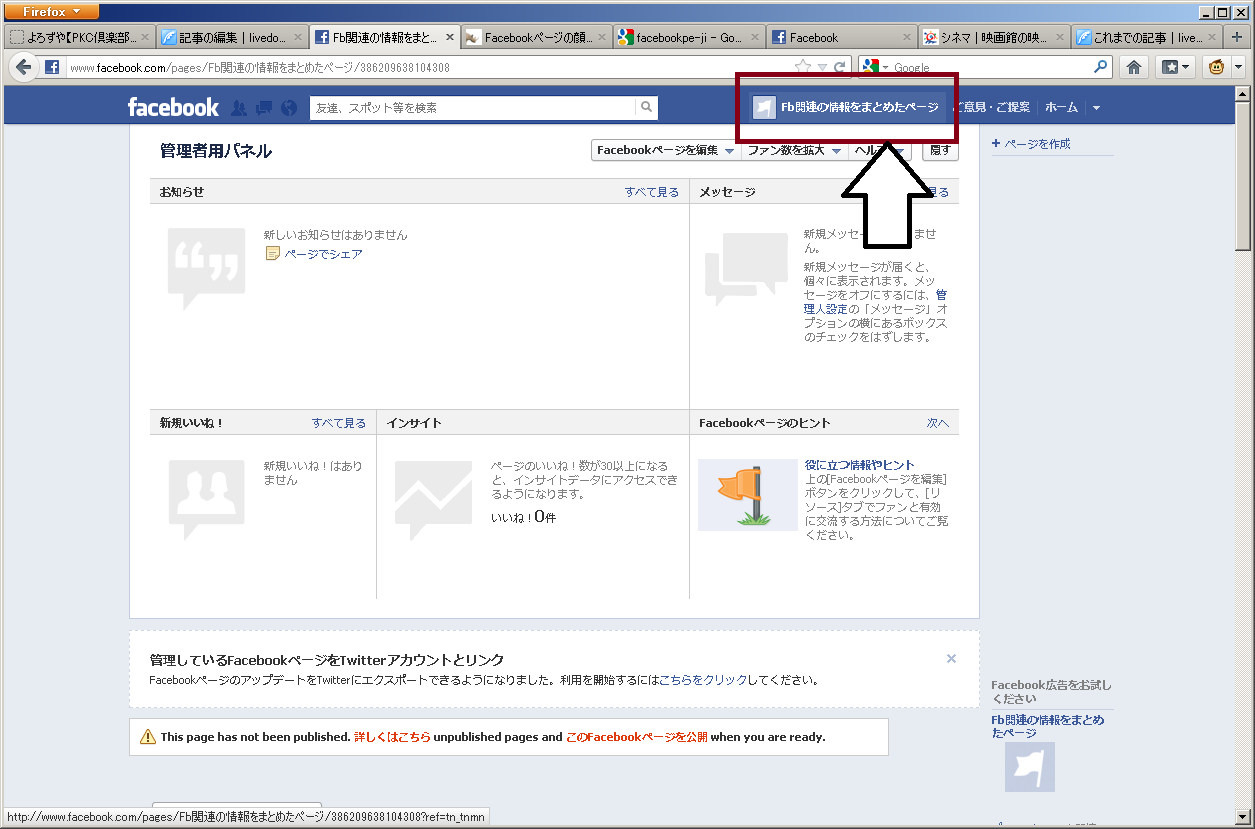
Task: Click the ページでシェア link
Action: (x=323, y=254)
